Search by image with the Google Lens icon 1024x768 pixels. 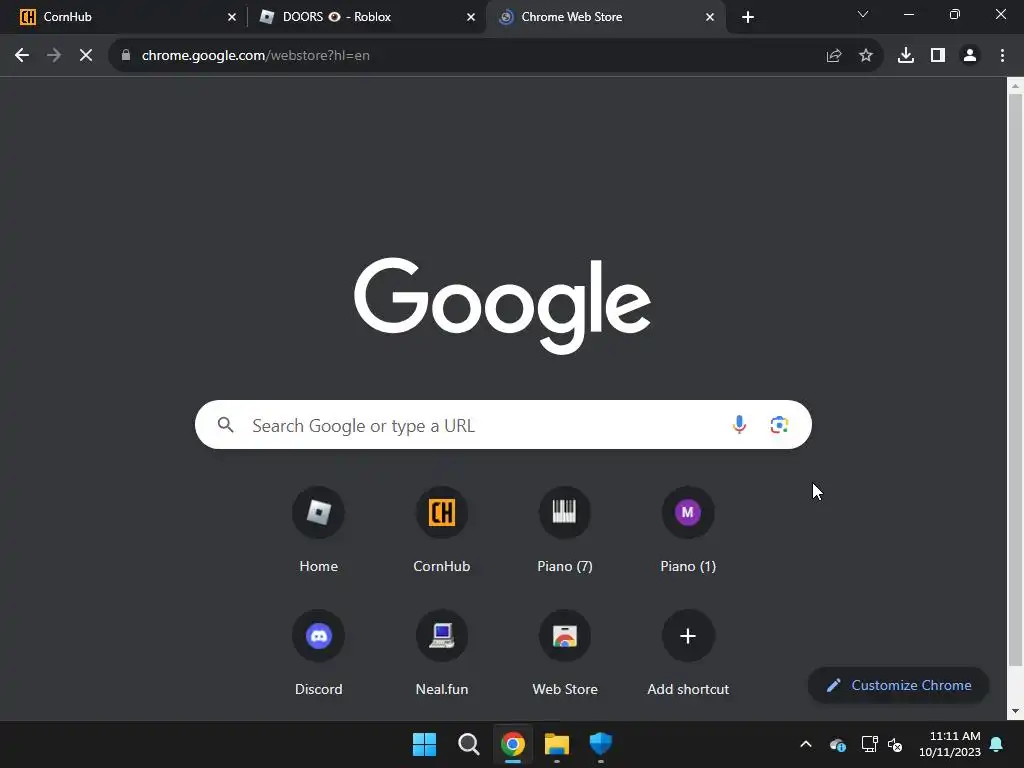click(779, 424)
